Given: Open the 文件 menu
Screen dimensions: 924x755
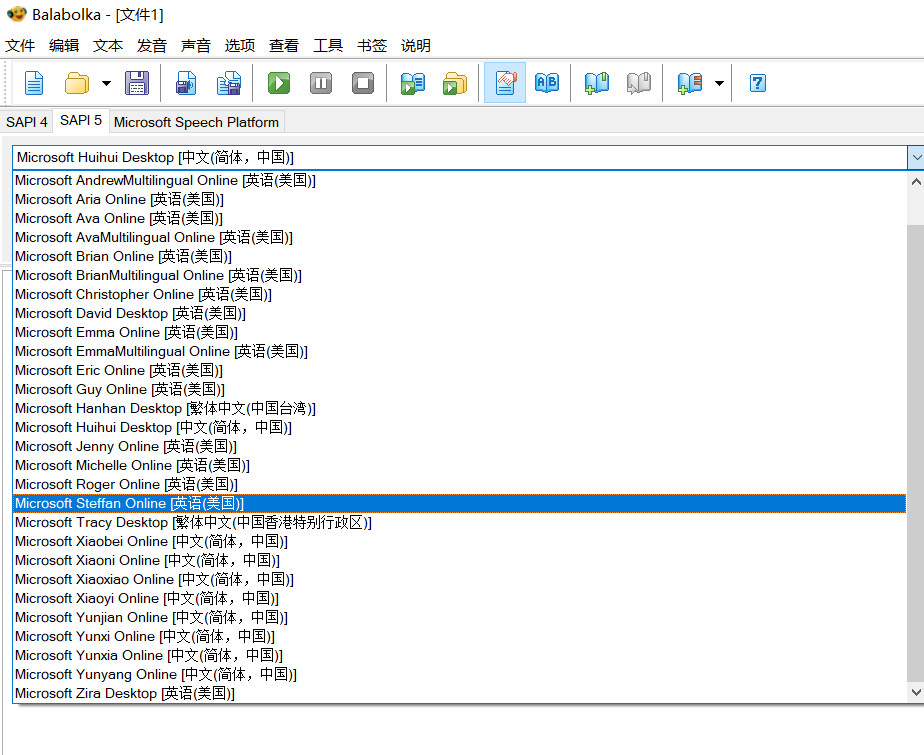Looking at the screenshot, I should pos(20,45).
